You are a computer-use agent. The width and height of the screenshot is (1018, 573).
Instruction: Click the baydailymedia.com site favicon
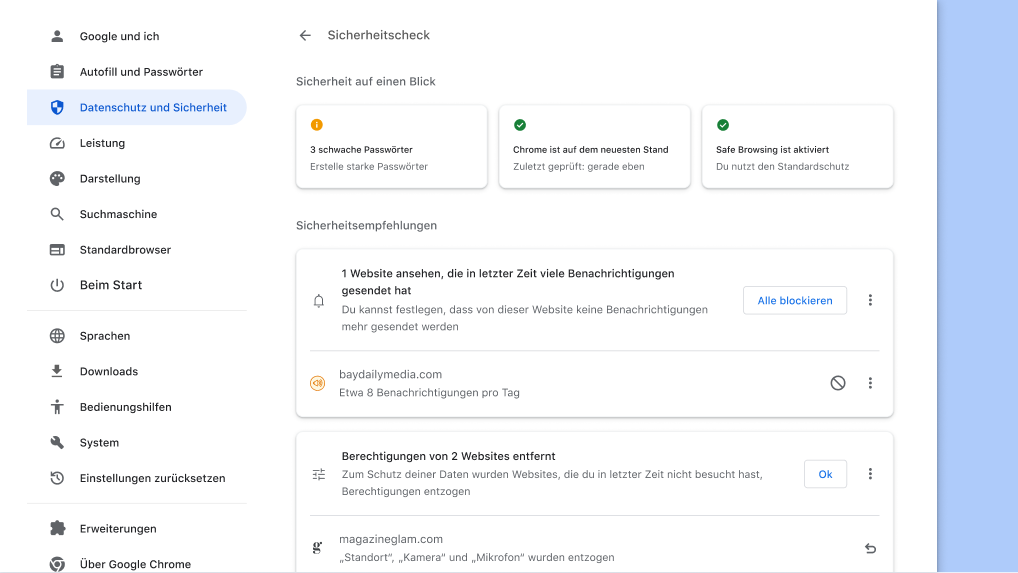point(317,384)
